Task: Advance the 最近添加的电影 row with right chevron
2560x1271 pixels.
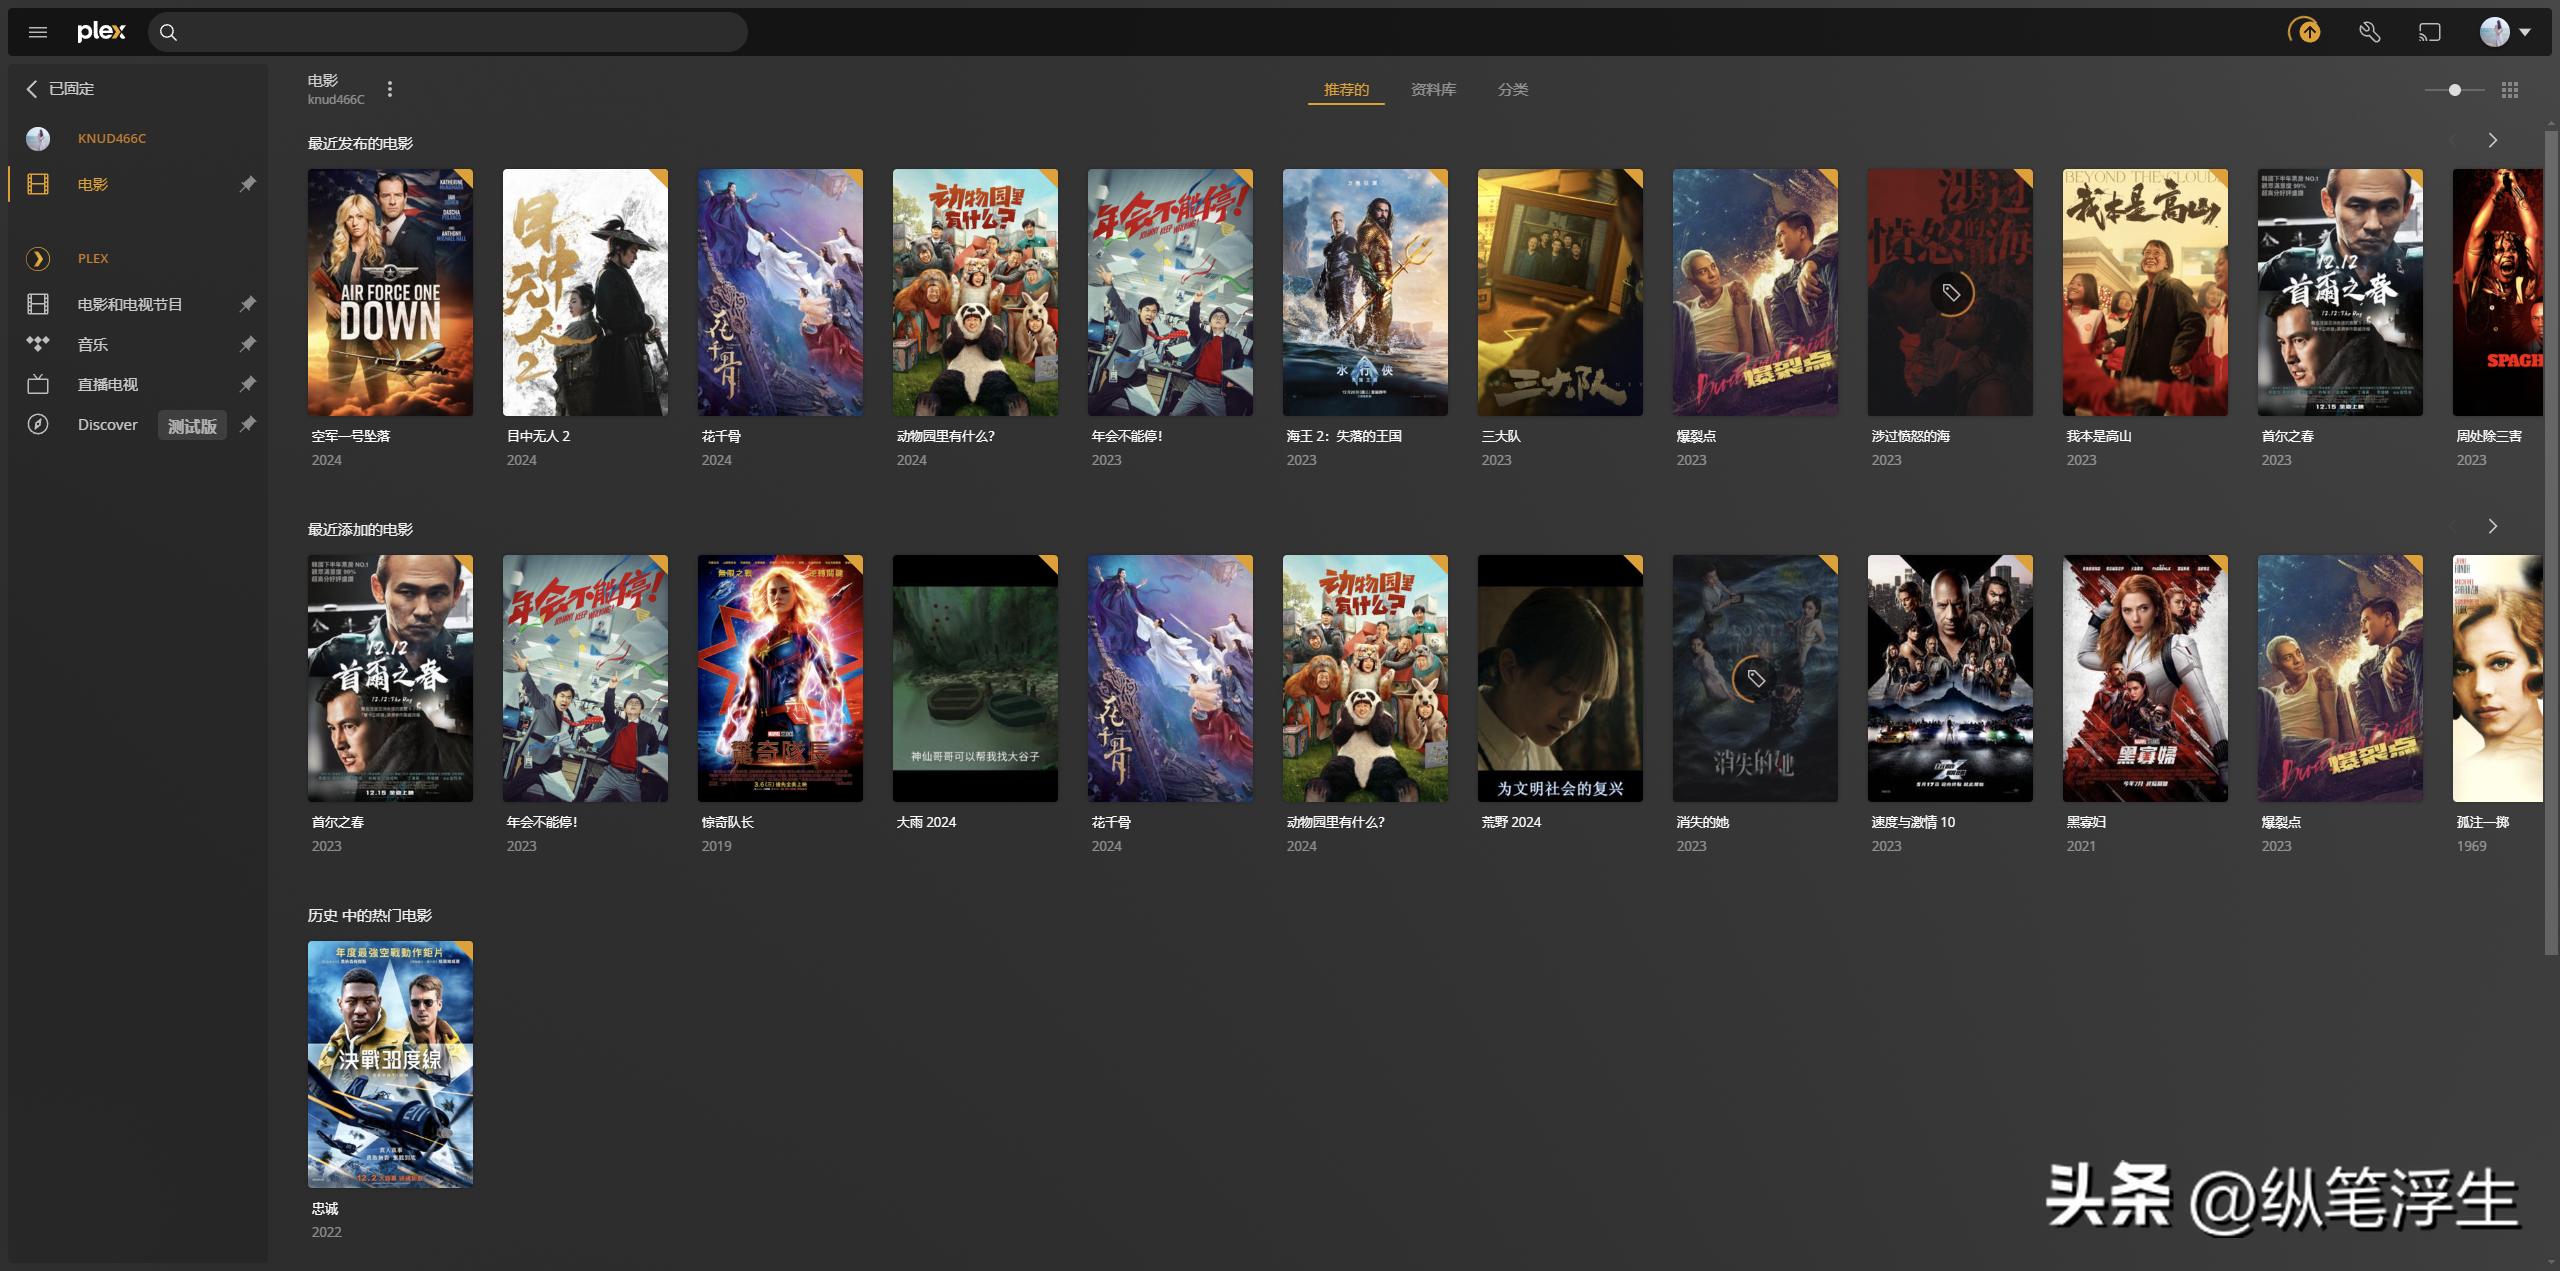Action: [x=2493, y=526]
